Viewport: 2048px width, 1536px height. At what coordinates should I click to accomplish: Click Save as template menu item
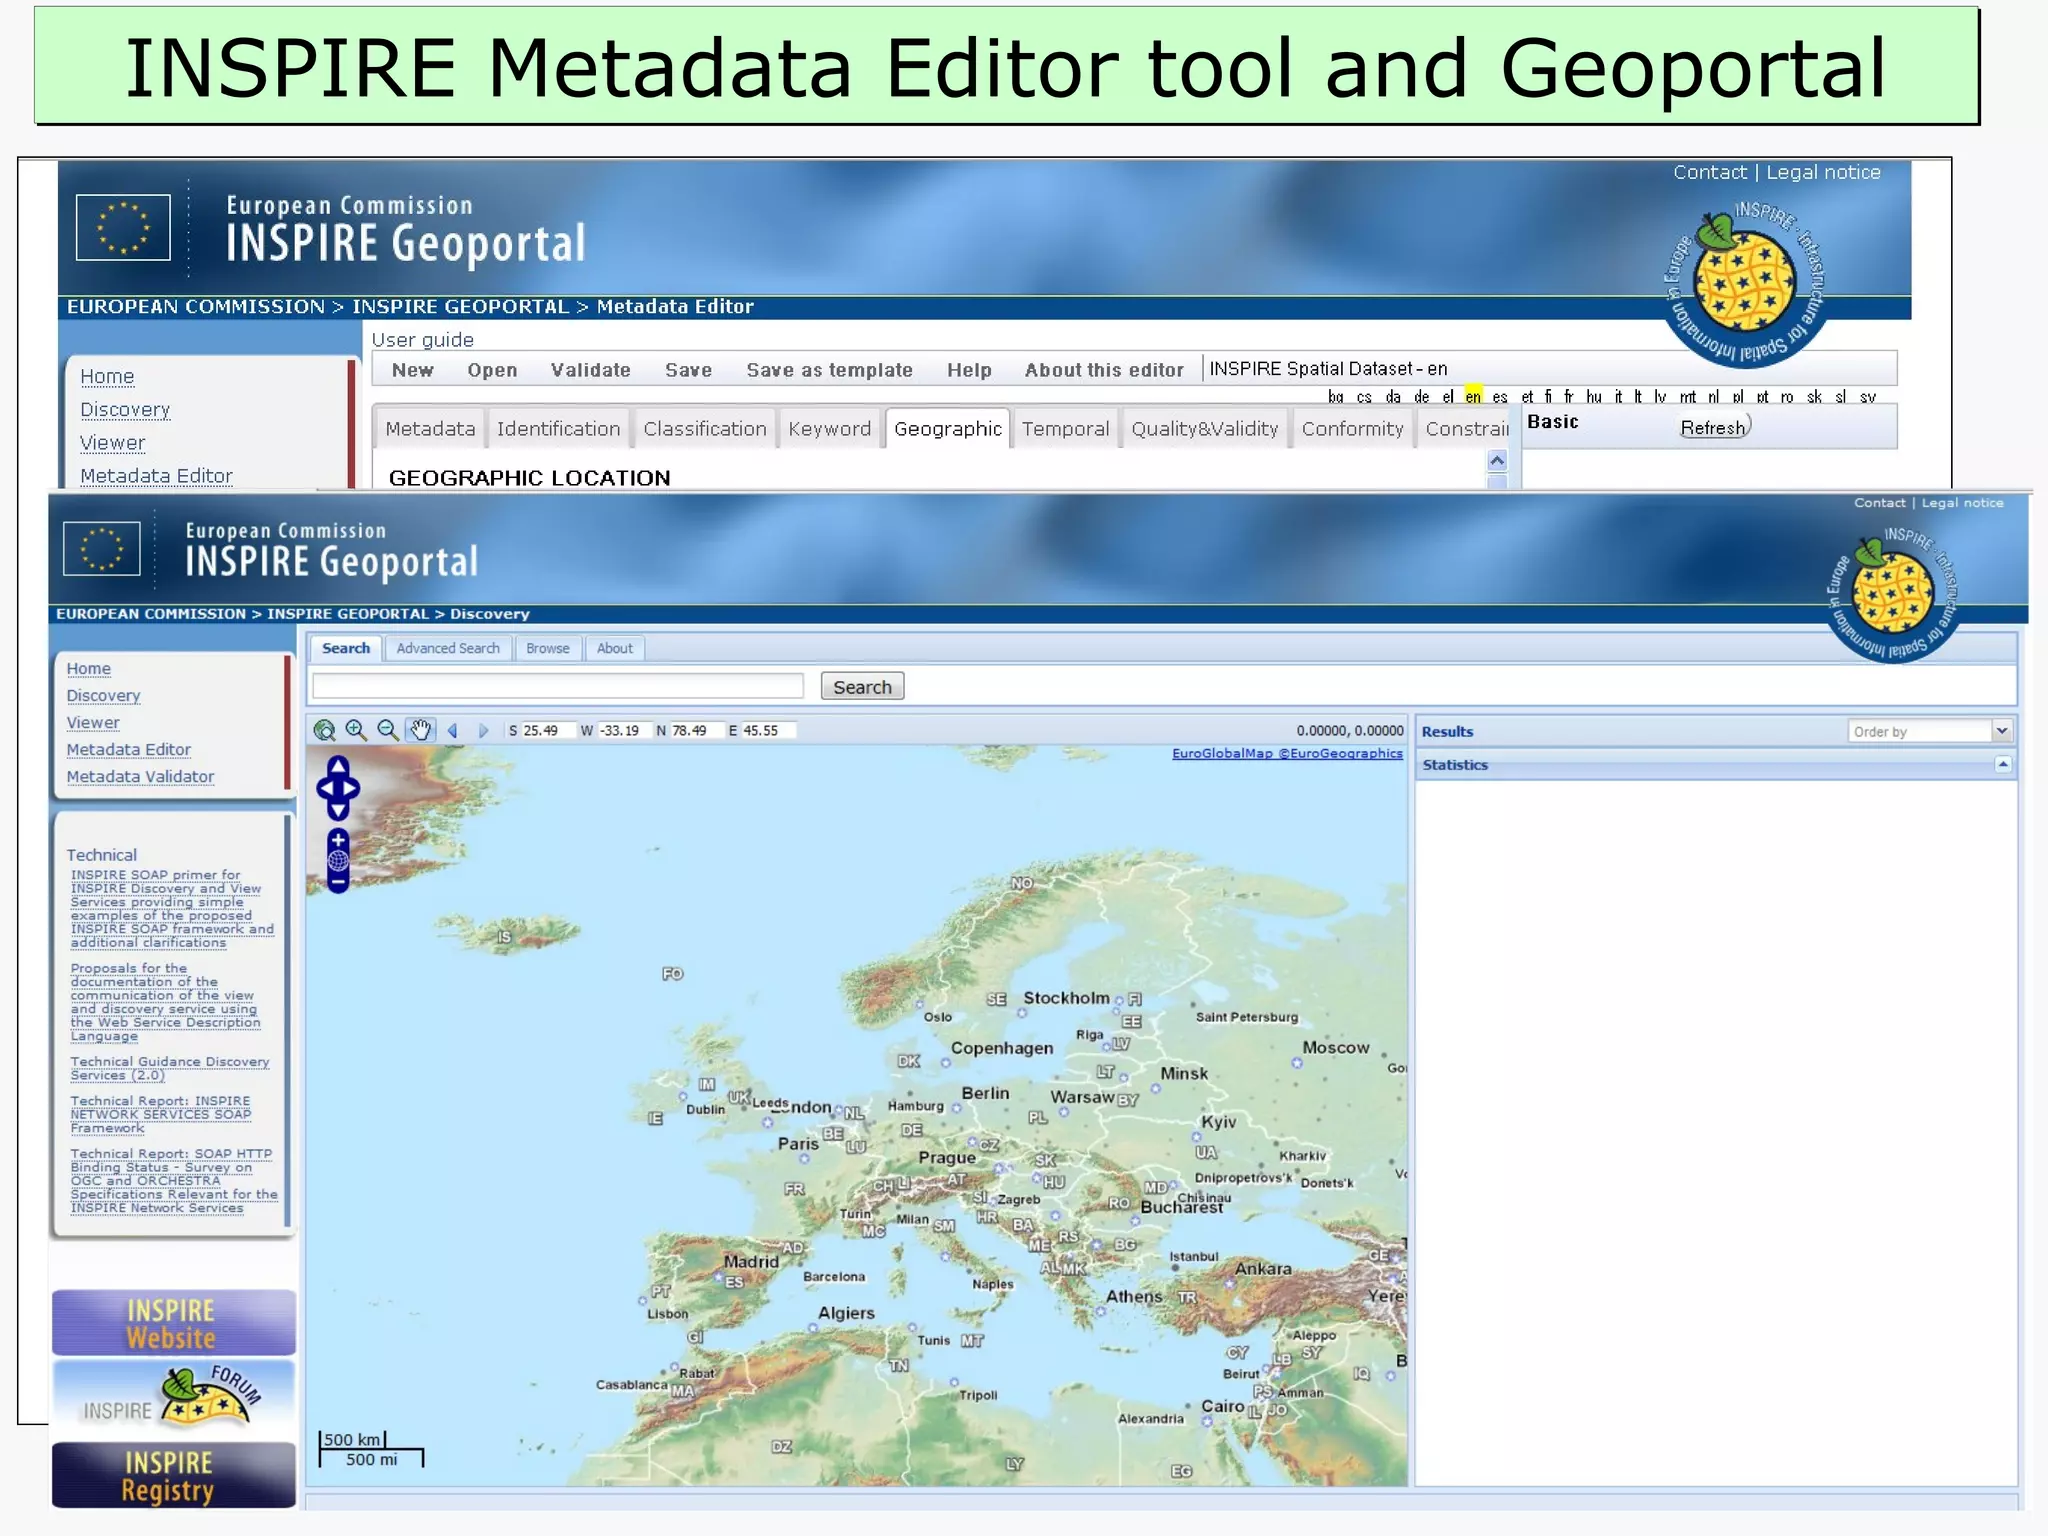tap(829, 370)
